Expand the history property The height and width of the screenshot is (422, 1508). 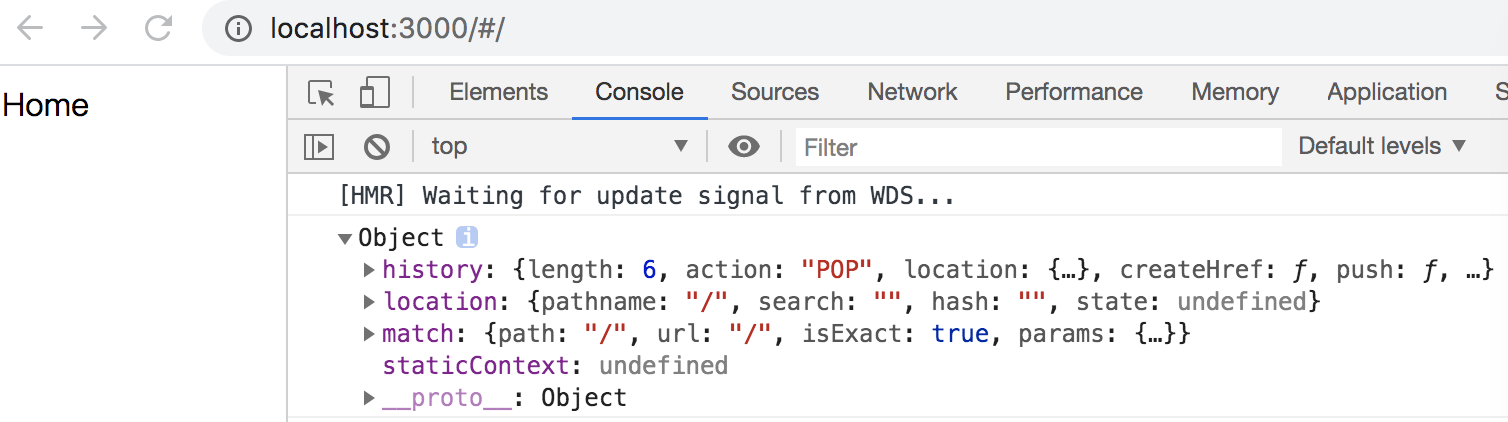pyautogui.click(x=370, y=270)
